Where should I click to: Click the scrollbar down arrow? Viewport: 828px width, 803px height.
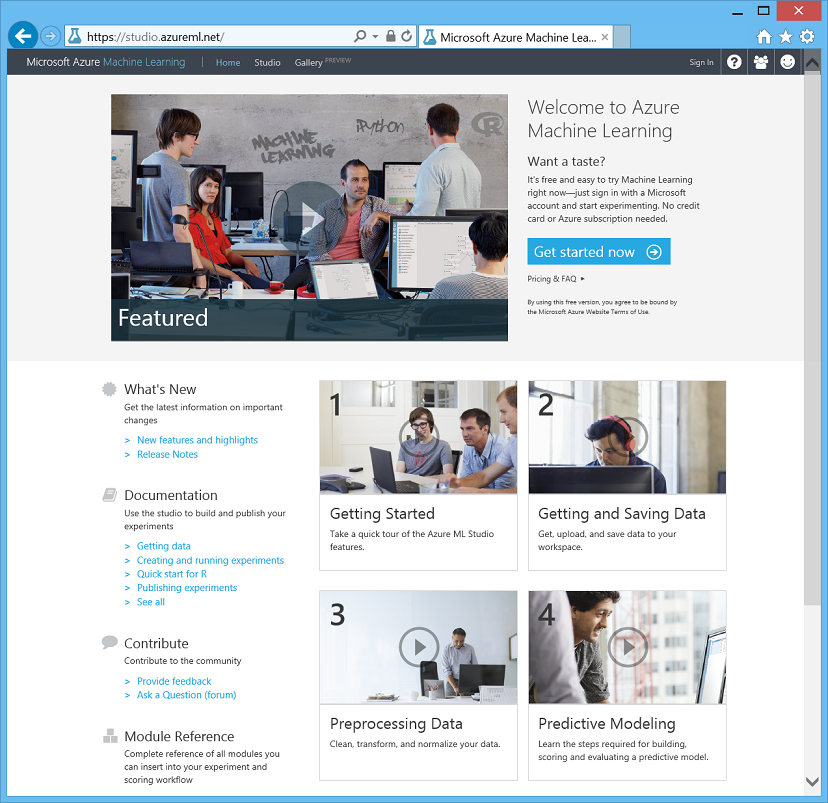click(x=812, y=781)
